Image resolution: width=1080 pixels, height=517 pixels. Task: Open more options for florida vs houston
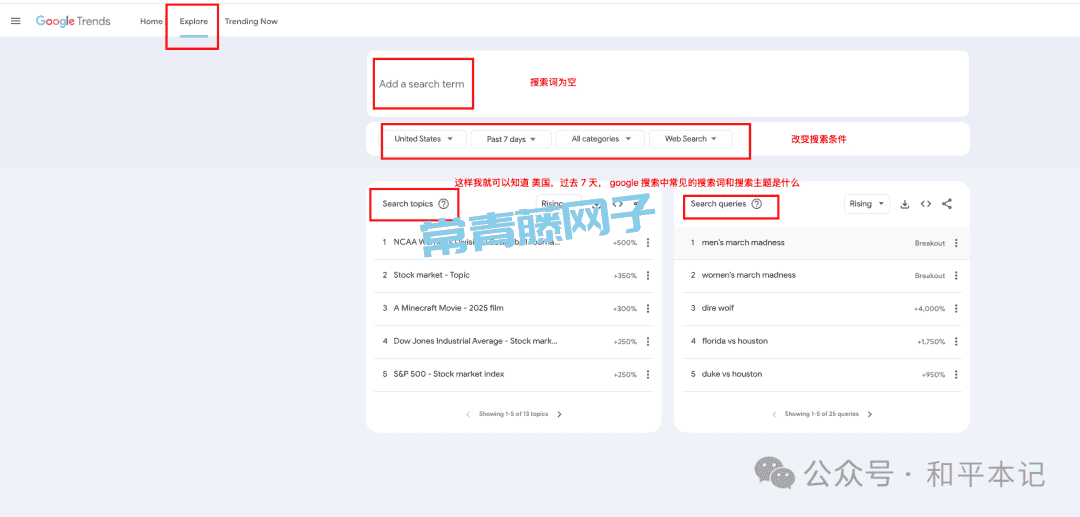pos(956,341)
